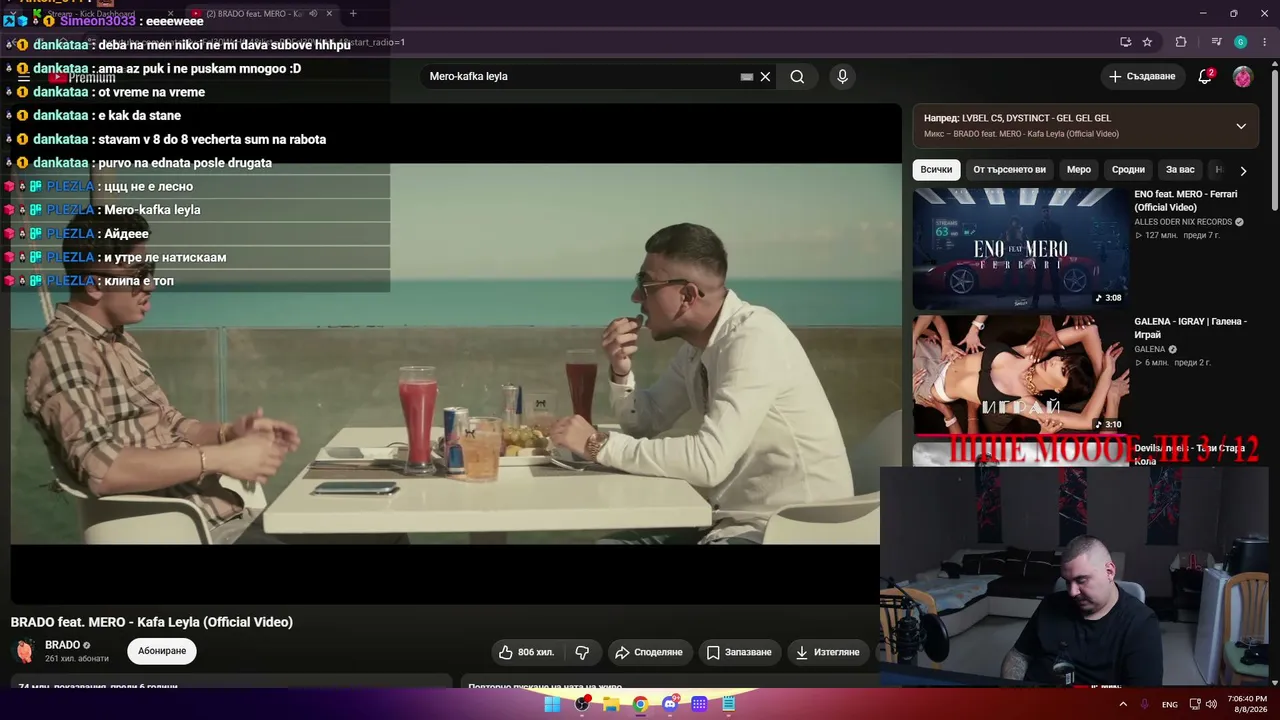Open GALENA - IGRAY video title
This screenshot has height=720, width=1280.
[1190, 328]
